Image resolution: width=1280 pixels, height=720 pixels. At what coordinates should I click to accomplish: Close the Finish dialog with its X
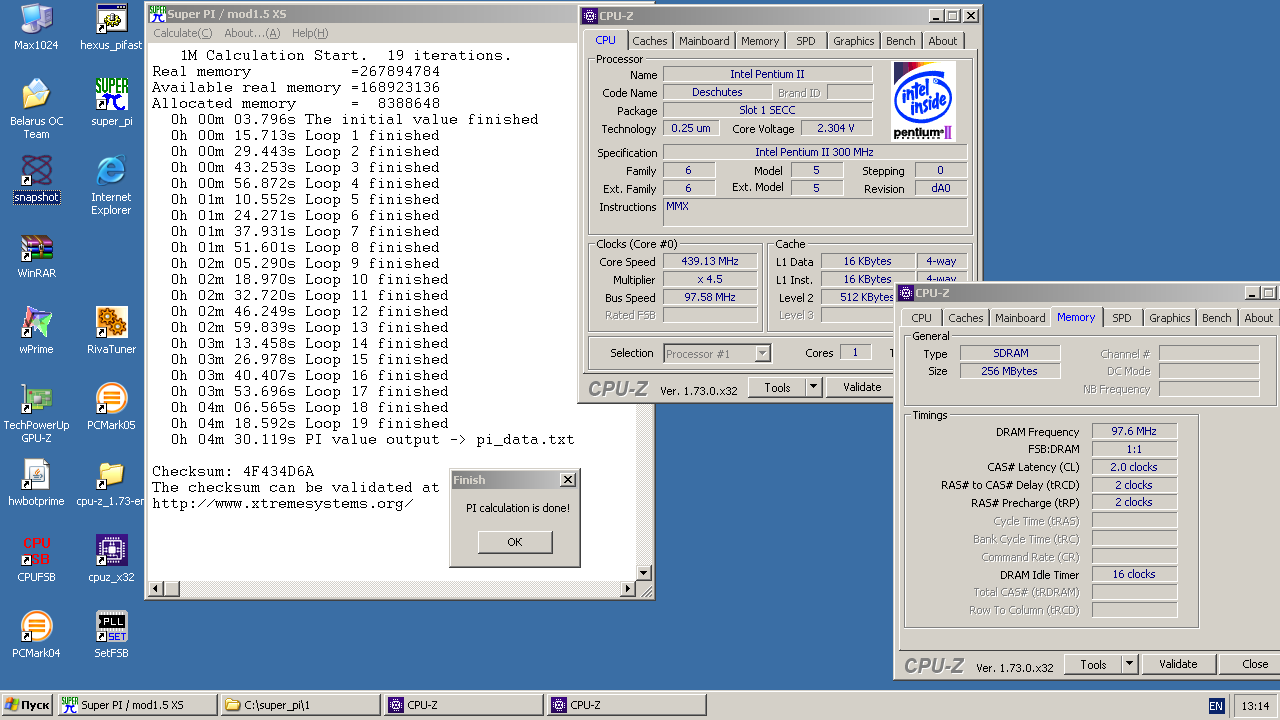pos(567,480)
